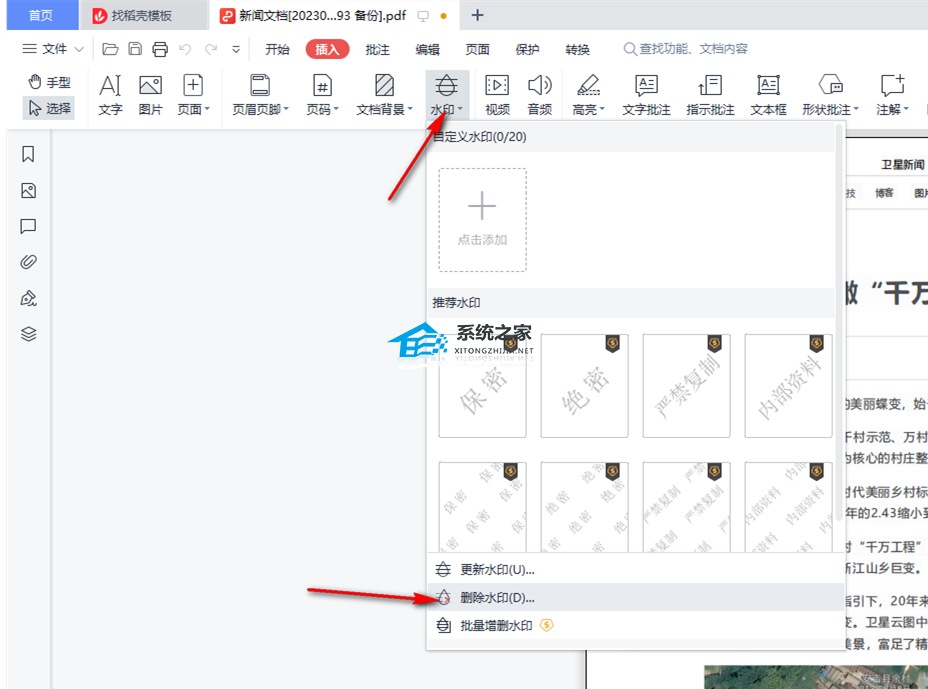
Task: Insert a video with 视频
Action: (x=497, y=95)
